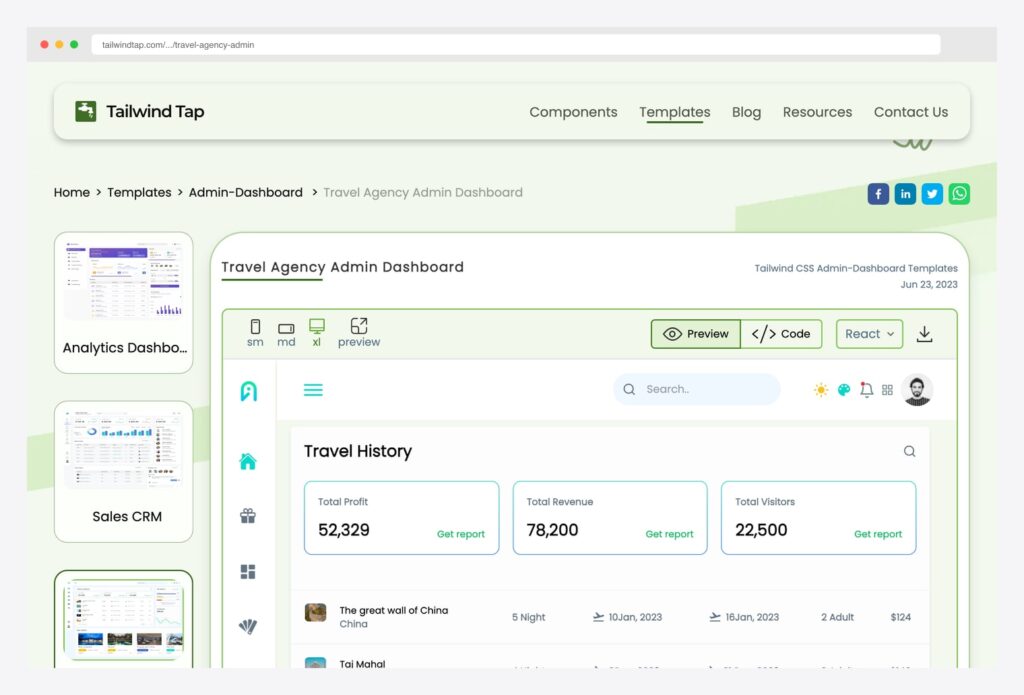1024x695 pixels.
Task: Toggle the Preview view button
Action: 696,334
